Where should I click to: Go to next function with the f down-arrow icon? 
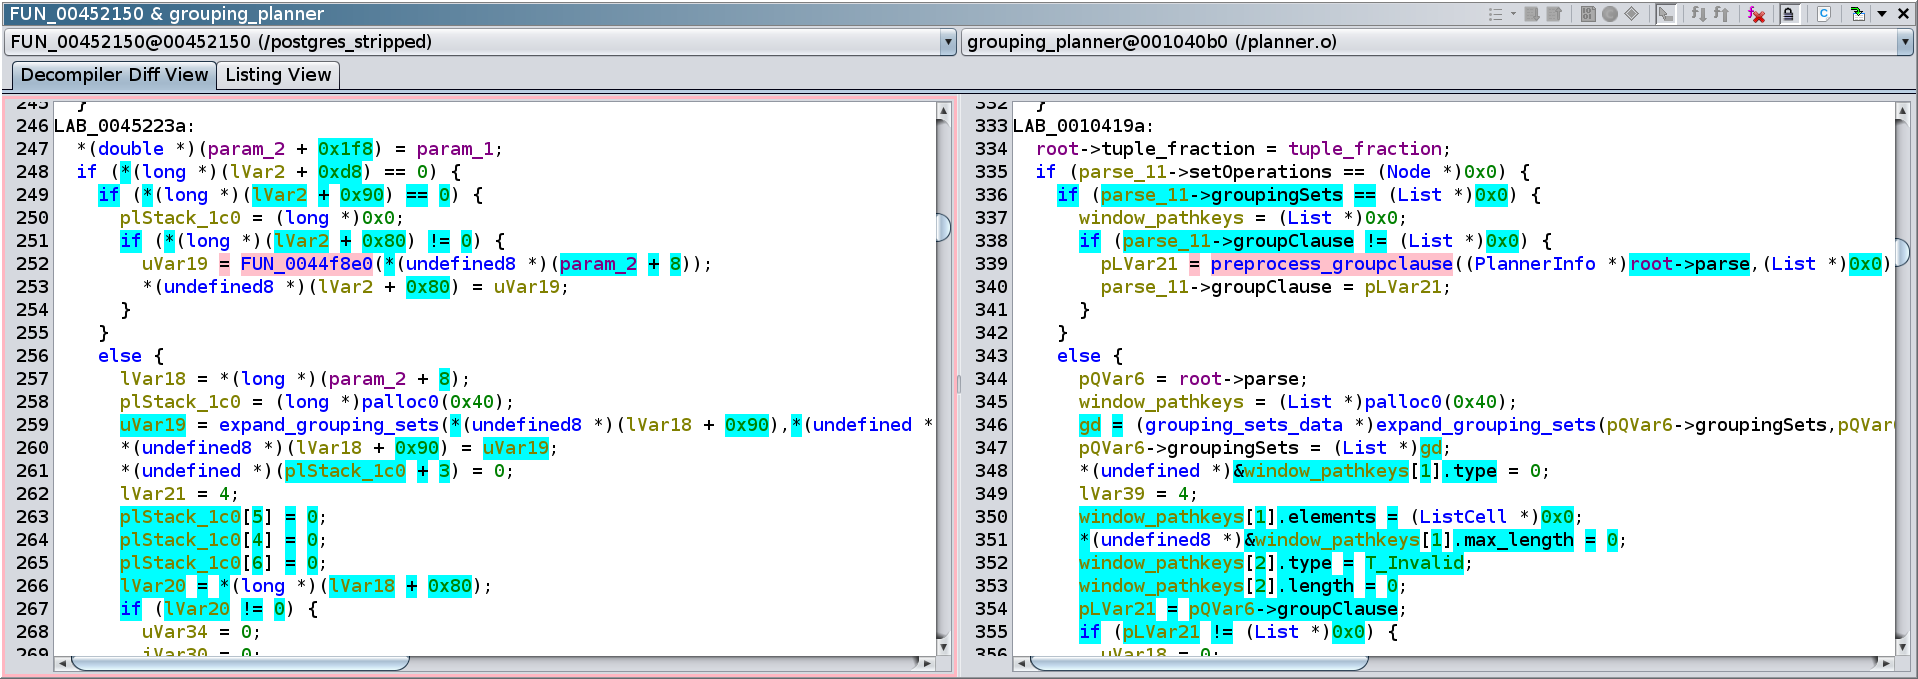click(x=1698, y=14)
